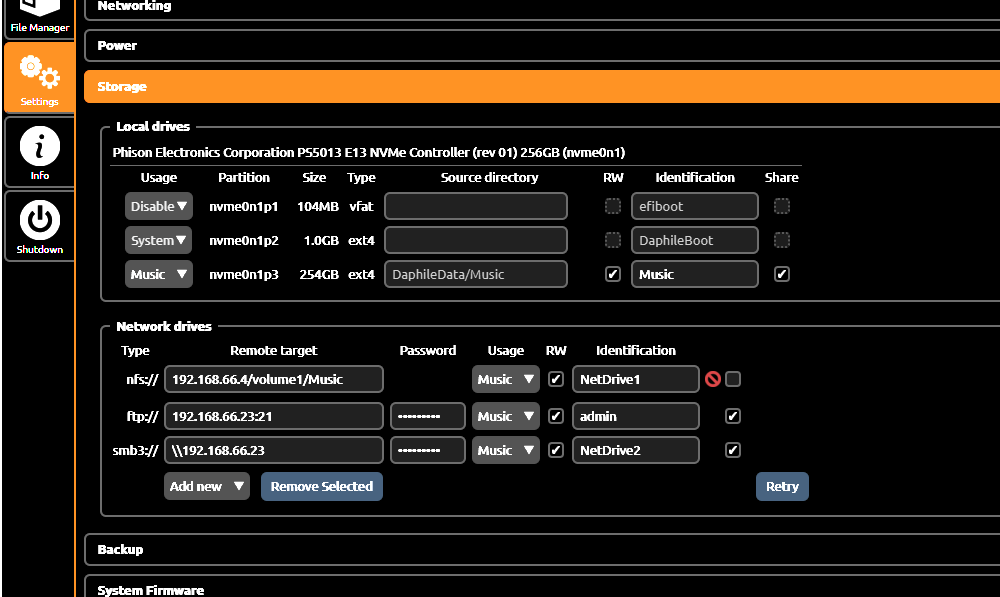Click the Remove Selected button
Screen dimensions: 1000x597
pyautogui.click(x=322, y=487)
